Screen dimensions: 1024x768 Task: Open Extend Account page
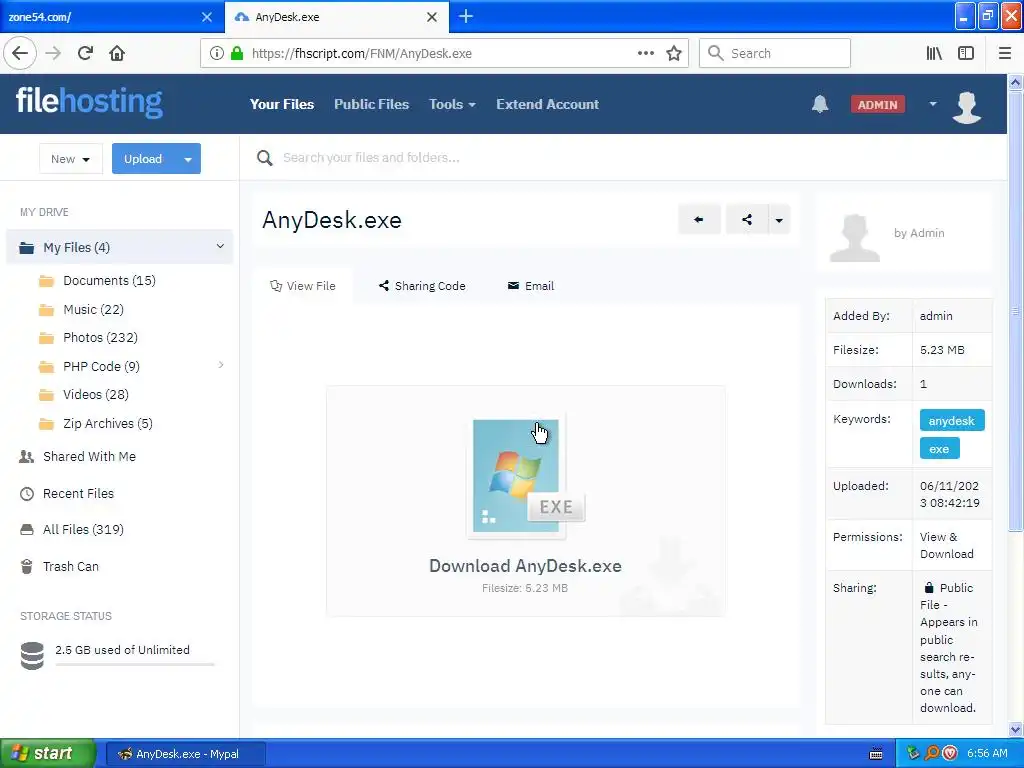[547, 104]
